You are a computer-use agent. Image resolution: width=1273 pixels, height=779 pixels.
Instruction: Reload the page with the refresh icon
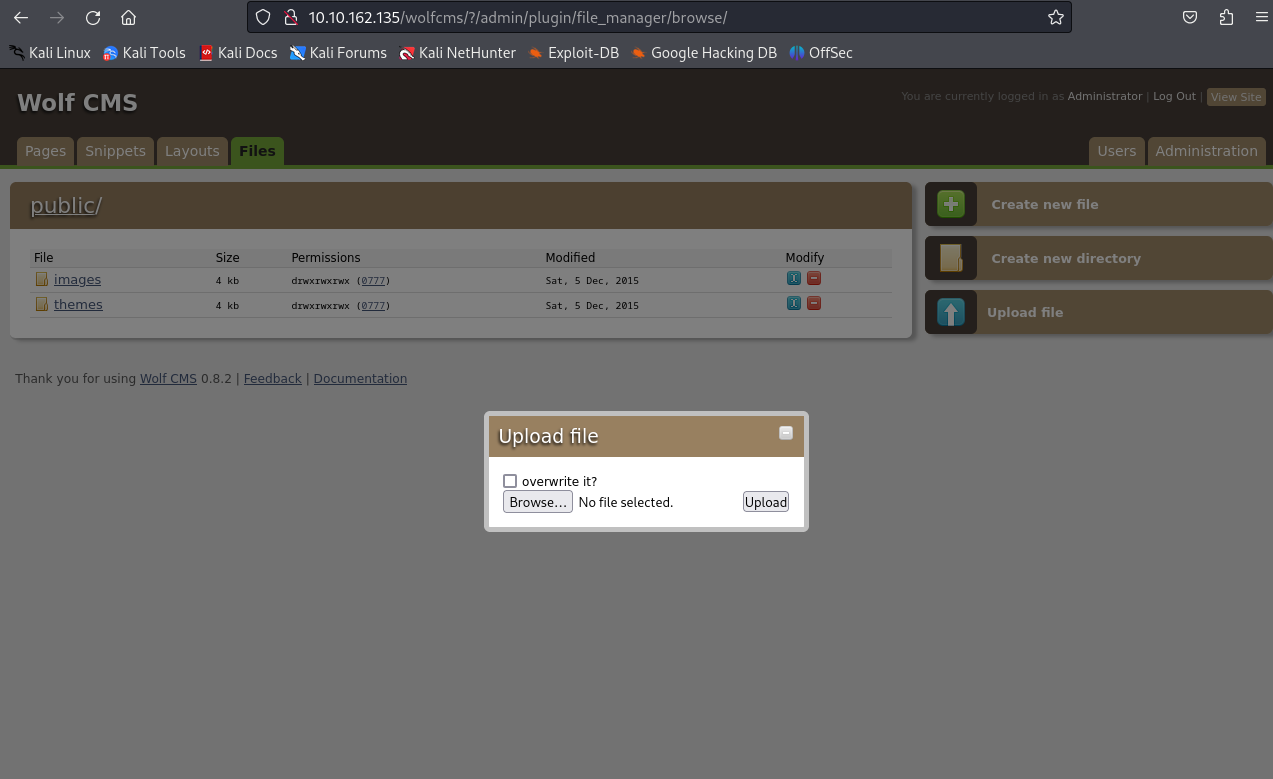pyautogui.click(x=92, y=17)
